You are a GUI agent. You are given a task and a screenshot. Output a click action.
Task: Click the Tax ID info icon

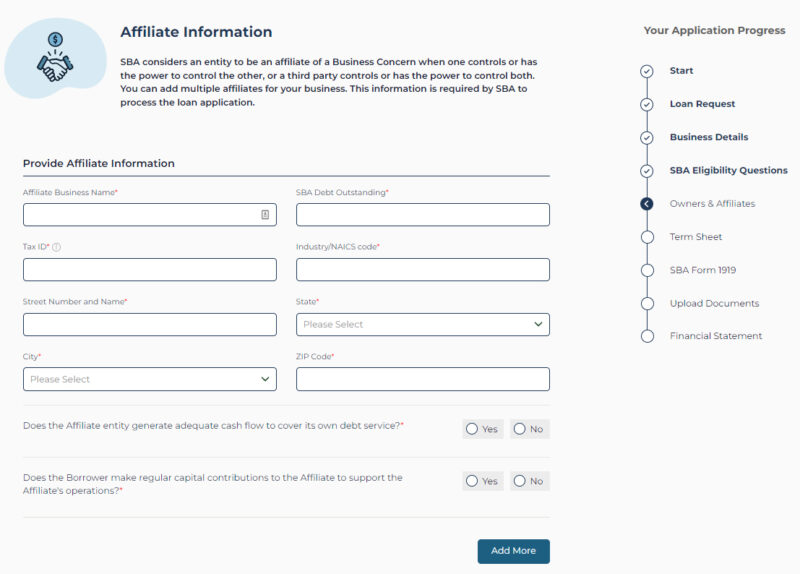(x=57, y=247)
